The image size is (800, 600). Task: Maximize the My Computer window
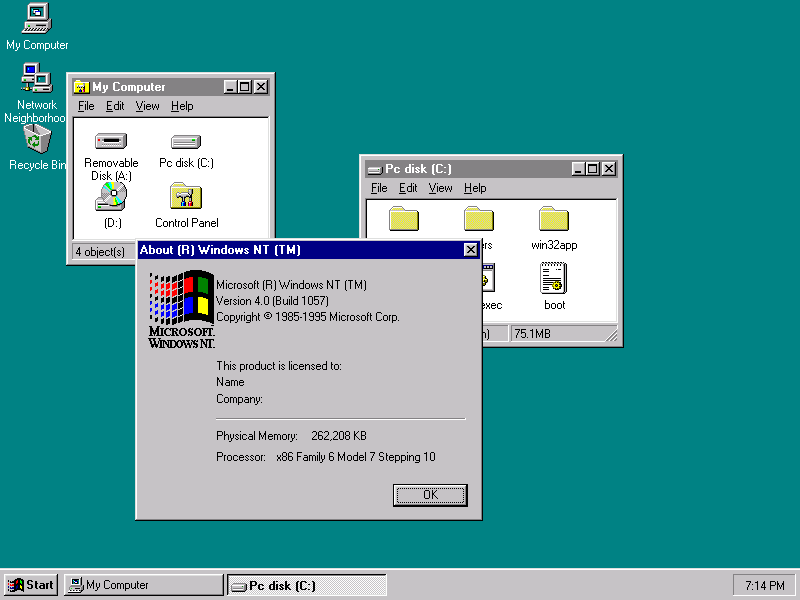pos(244,87)
